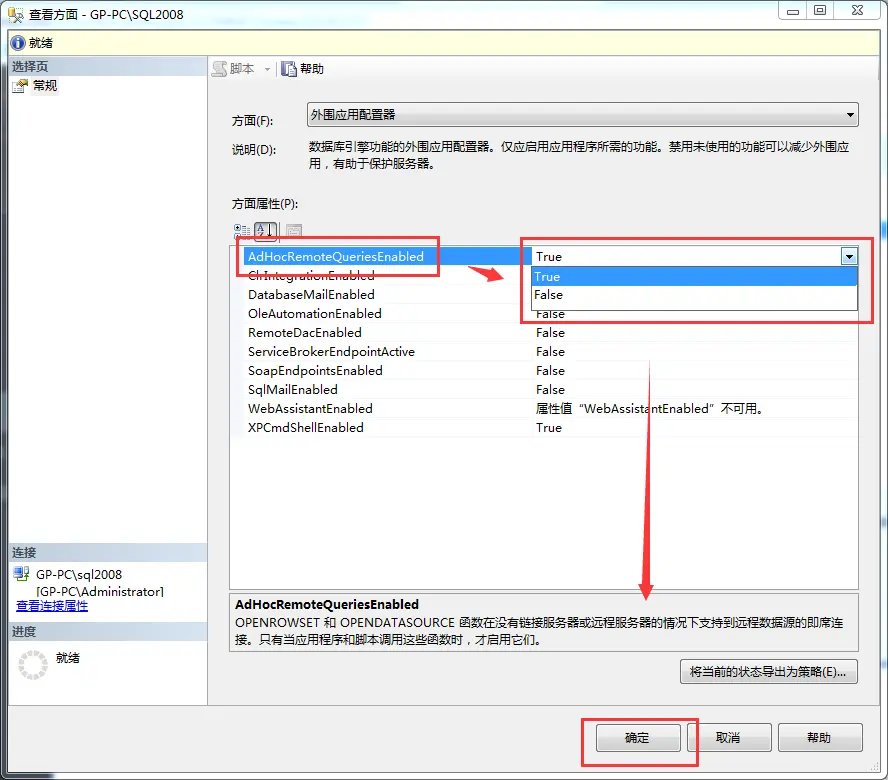Image resolution: width=888 pixels, height=780 pixels.
Task: Click the server connection icon beside GP-PC\sql2008
Action: (22, 575)
